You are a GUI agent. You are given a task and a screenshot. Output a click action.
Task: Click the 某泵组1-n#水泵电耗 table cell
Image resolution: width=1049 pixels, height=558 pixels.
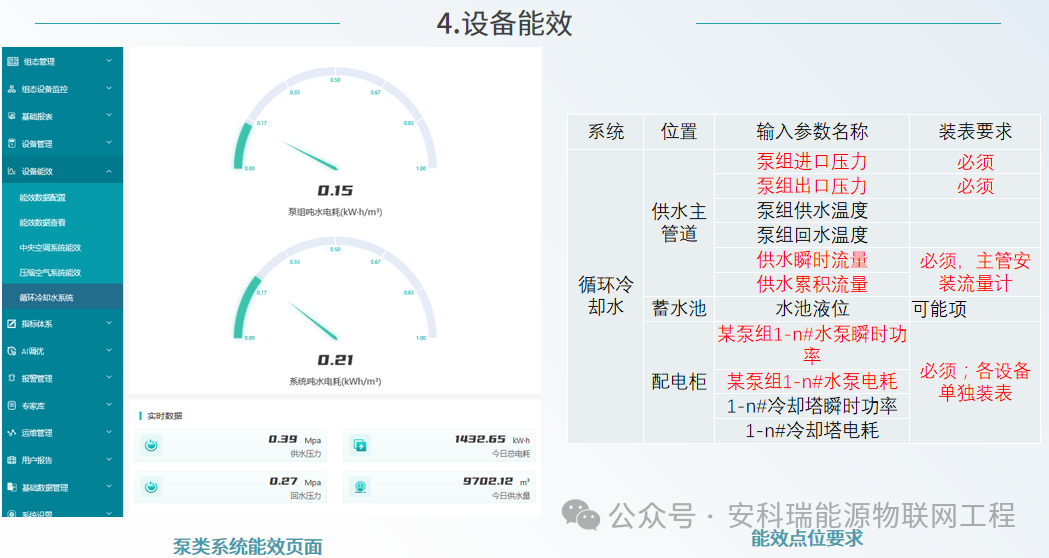[x=812, y=381]
